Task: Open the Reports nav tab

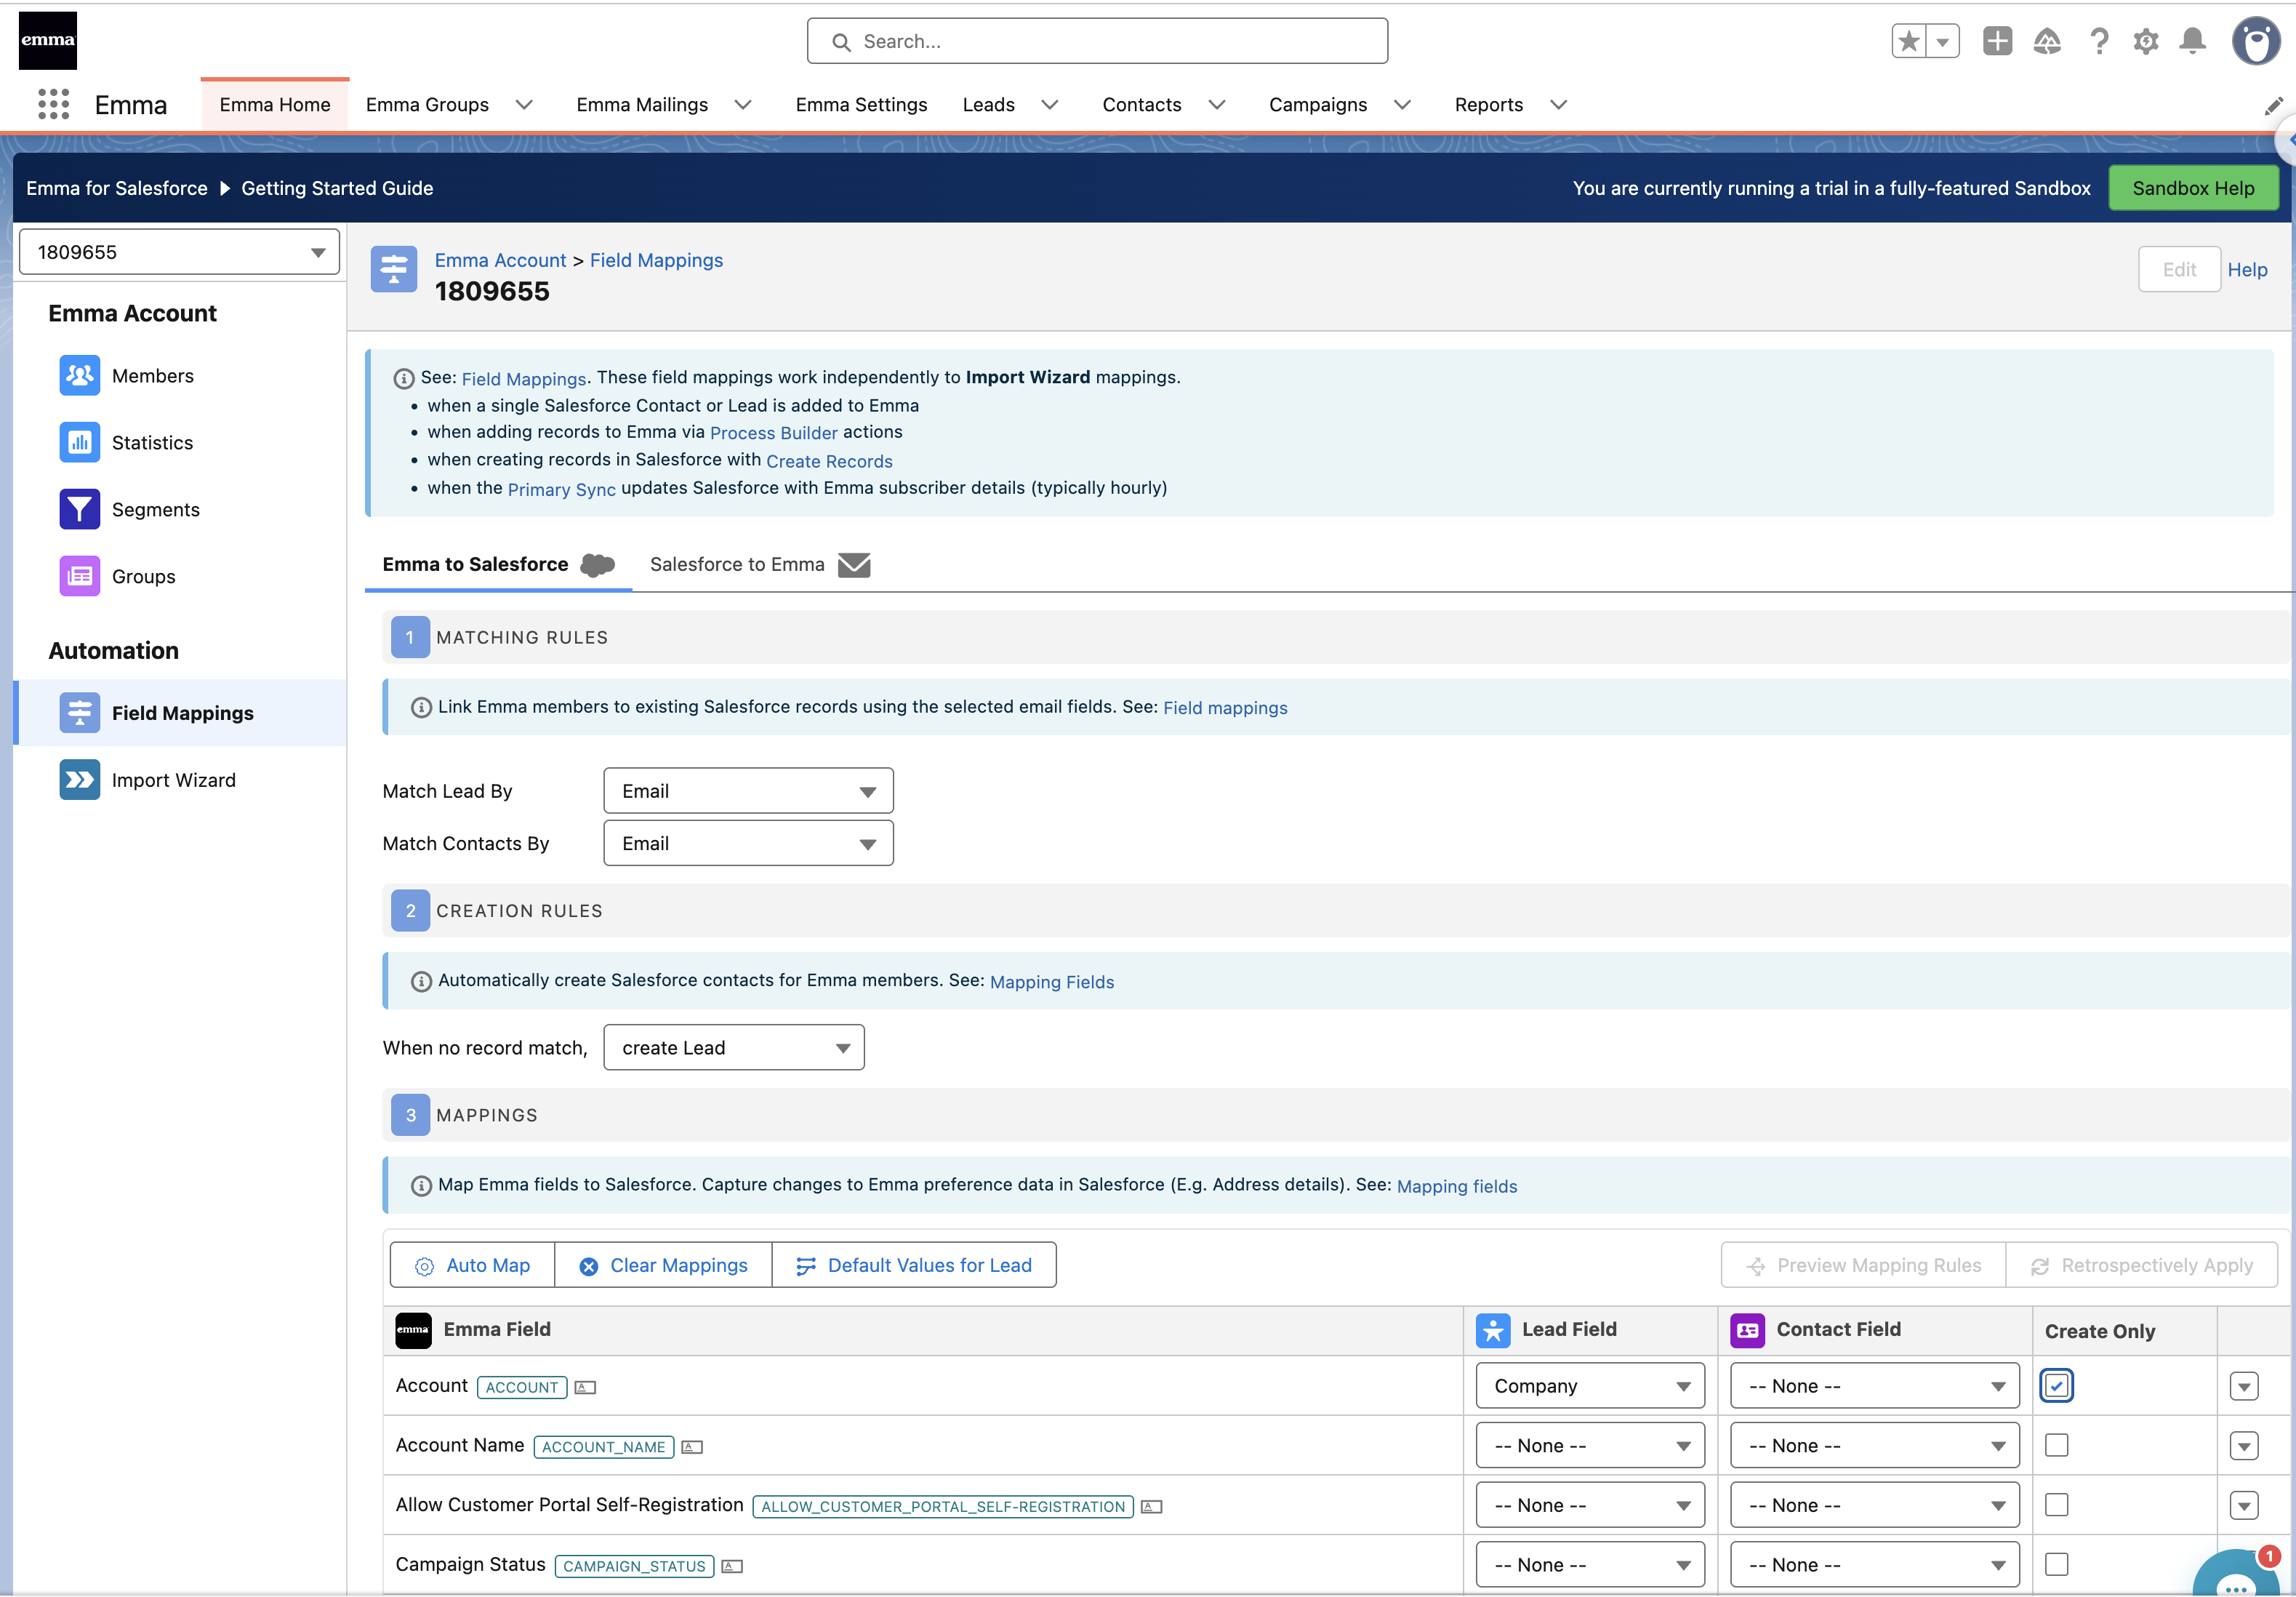Action: (x=1488, y=105)
